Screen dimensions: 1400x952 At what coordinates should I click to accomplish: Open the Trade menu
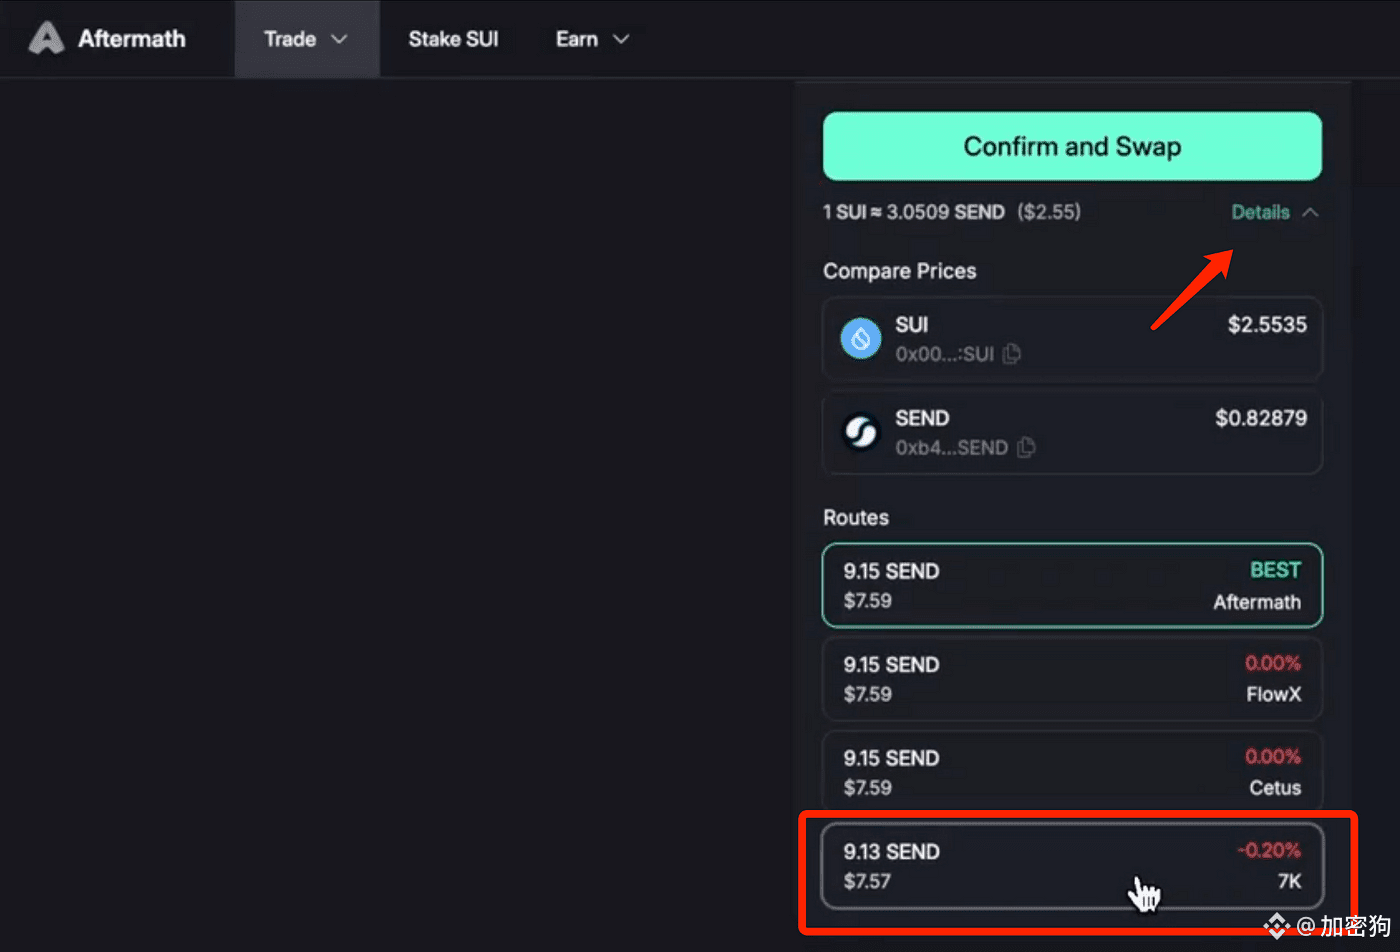click(306, 39)
